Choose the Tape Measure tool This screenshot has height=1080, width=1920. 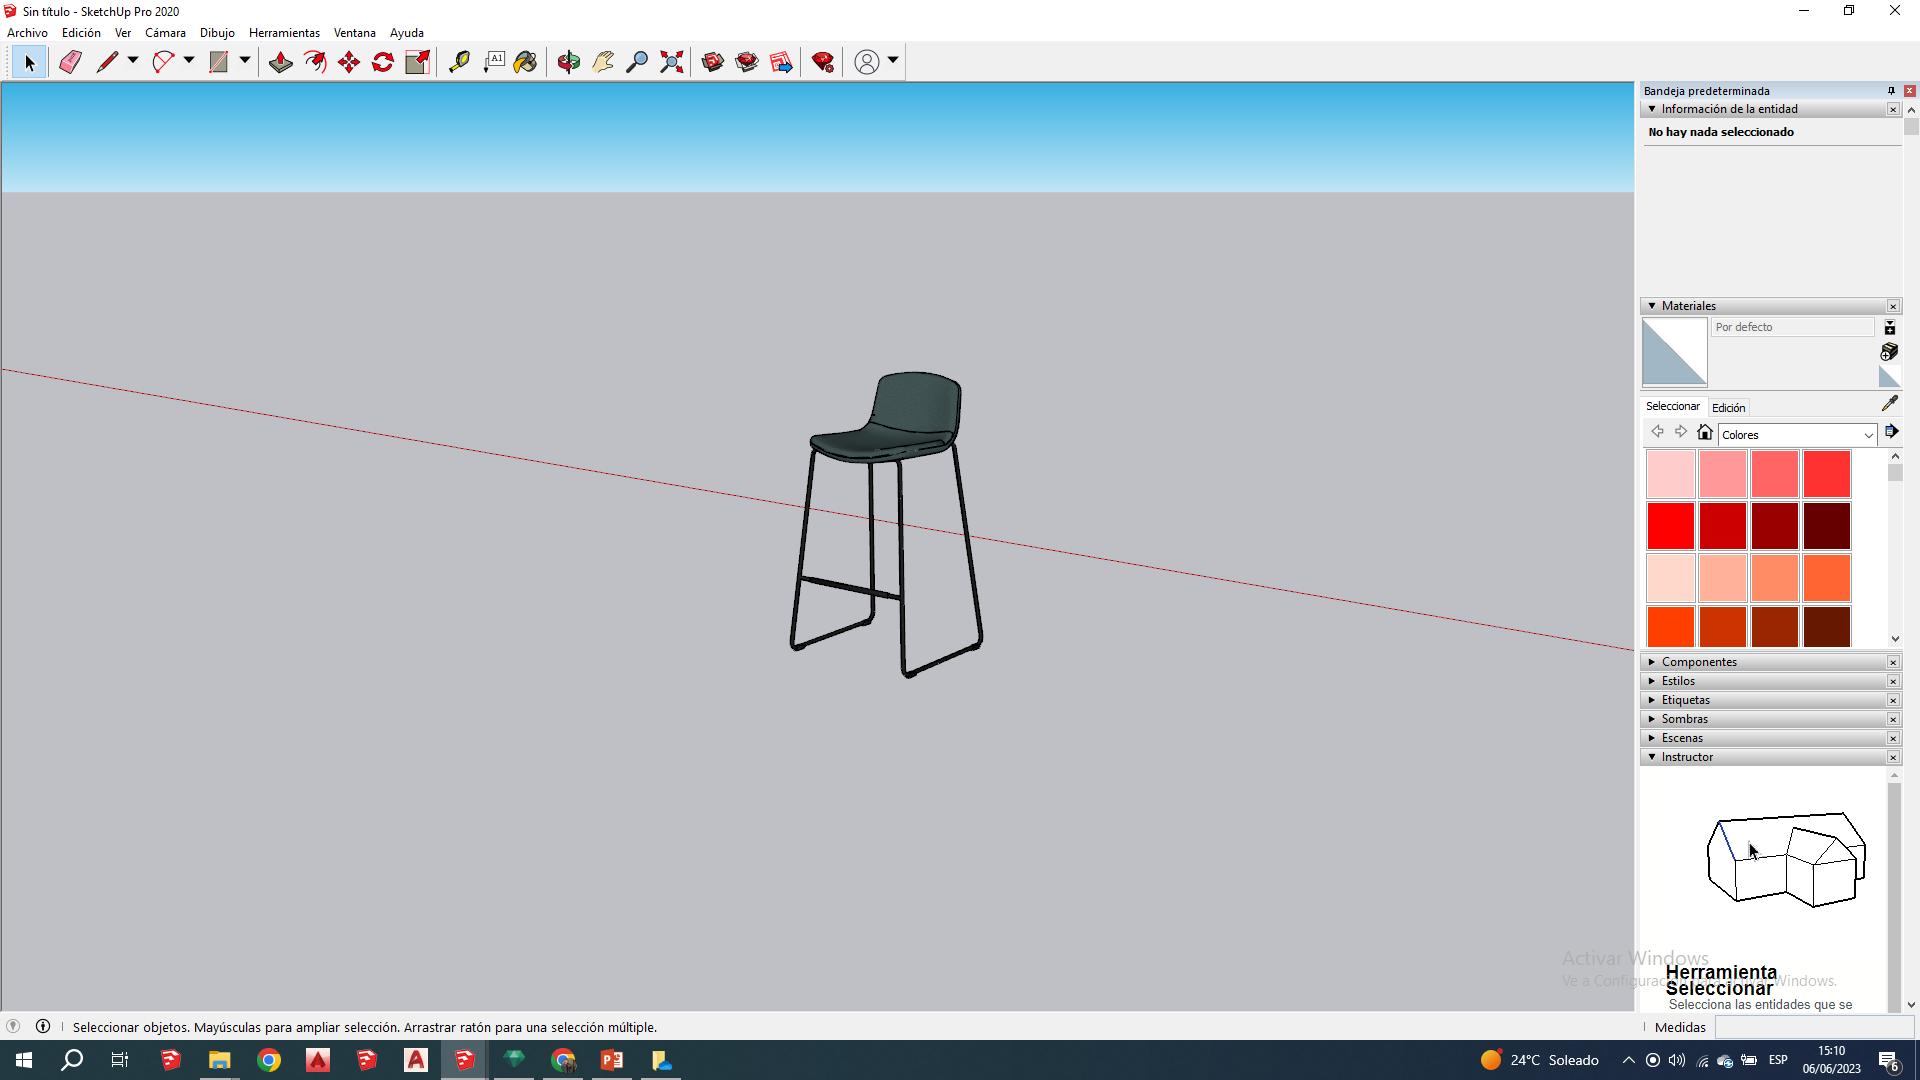459,62
